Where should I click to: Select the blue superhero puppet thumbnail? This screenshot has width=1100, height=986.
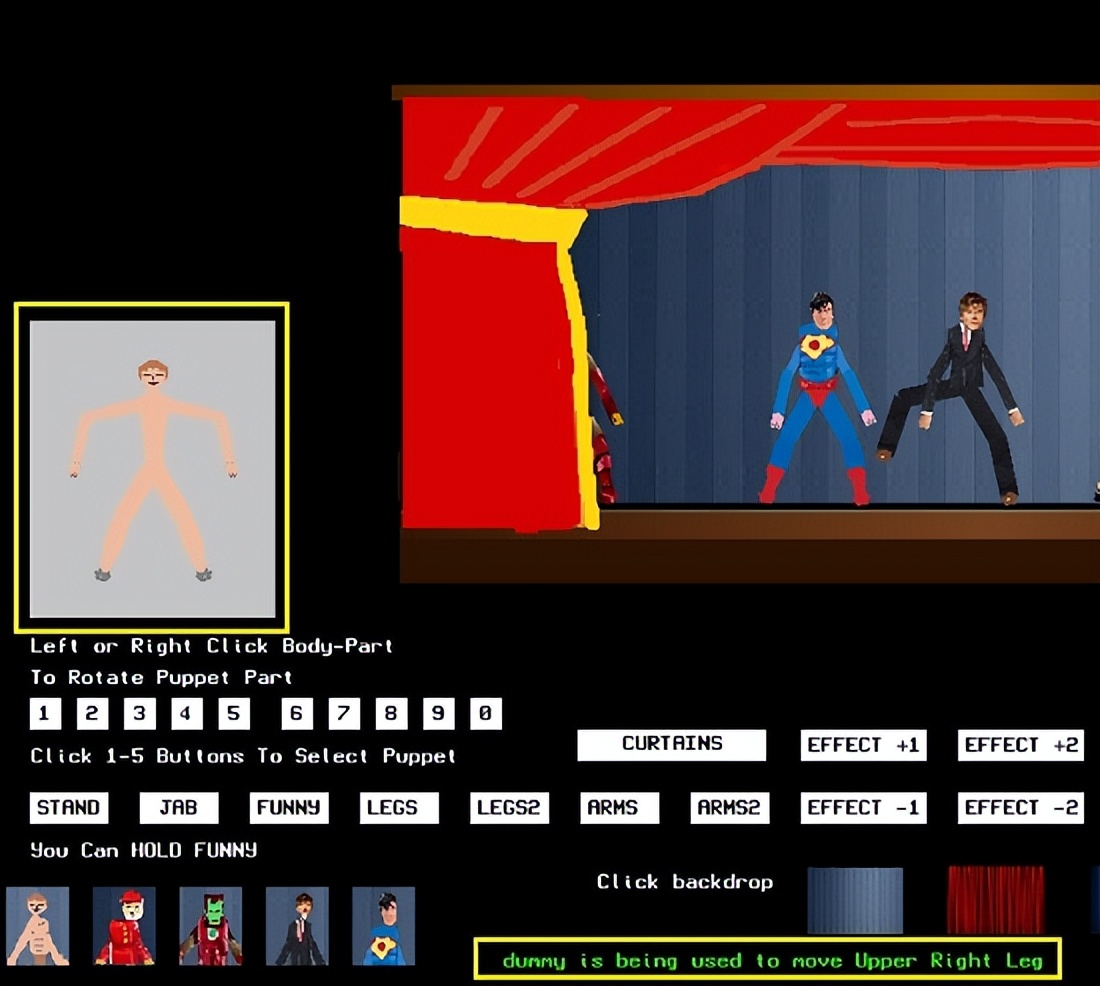383,926
